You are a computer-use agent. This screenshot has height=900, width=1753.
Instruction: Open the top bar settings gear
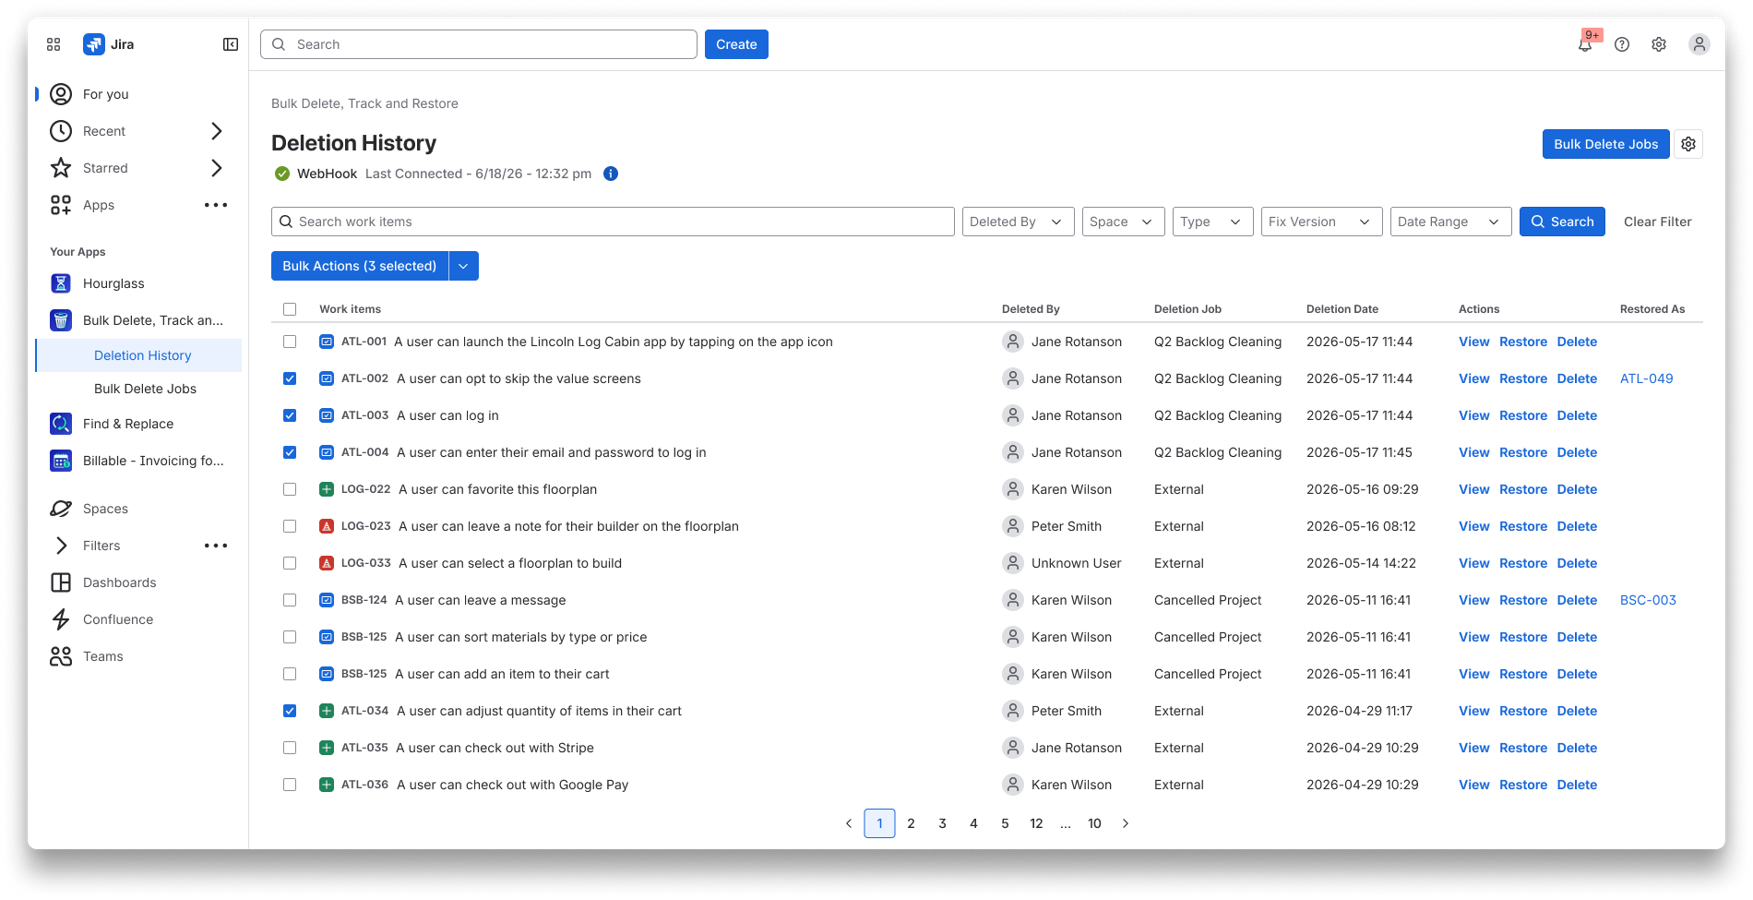tap(1659, 44)
